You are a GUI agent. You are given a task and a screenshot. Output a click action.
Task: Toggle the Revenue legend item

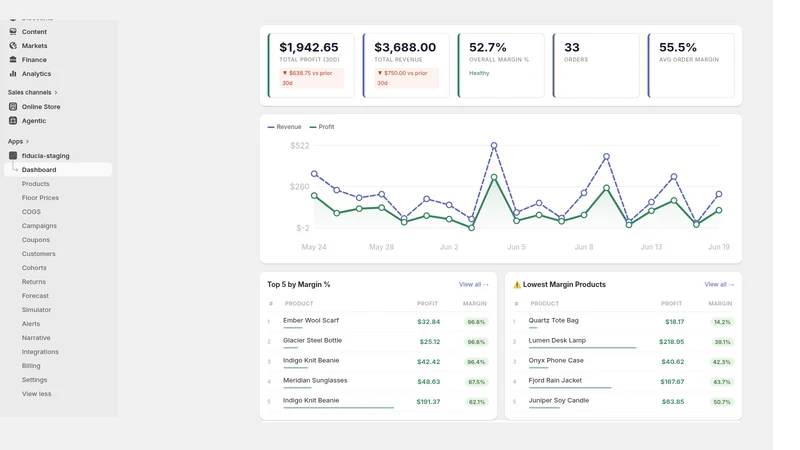click(x=284, y=127)
